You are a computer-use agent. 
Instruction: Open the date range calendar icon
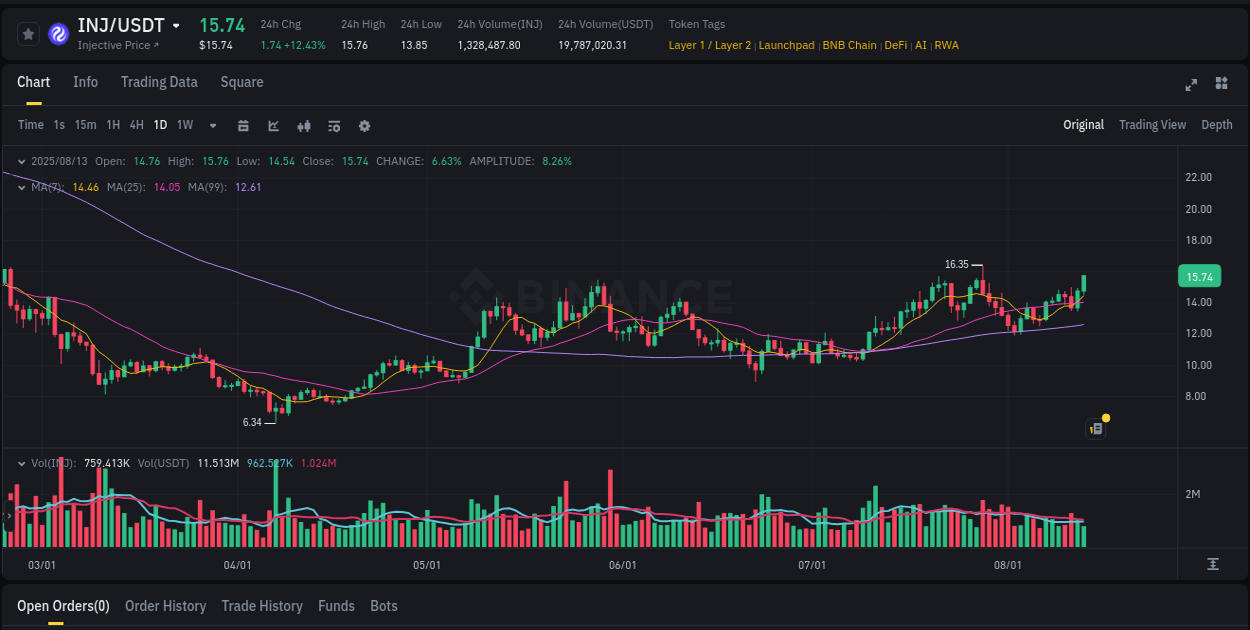[x=243, y=125]
